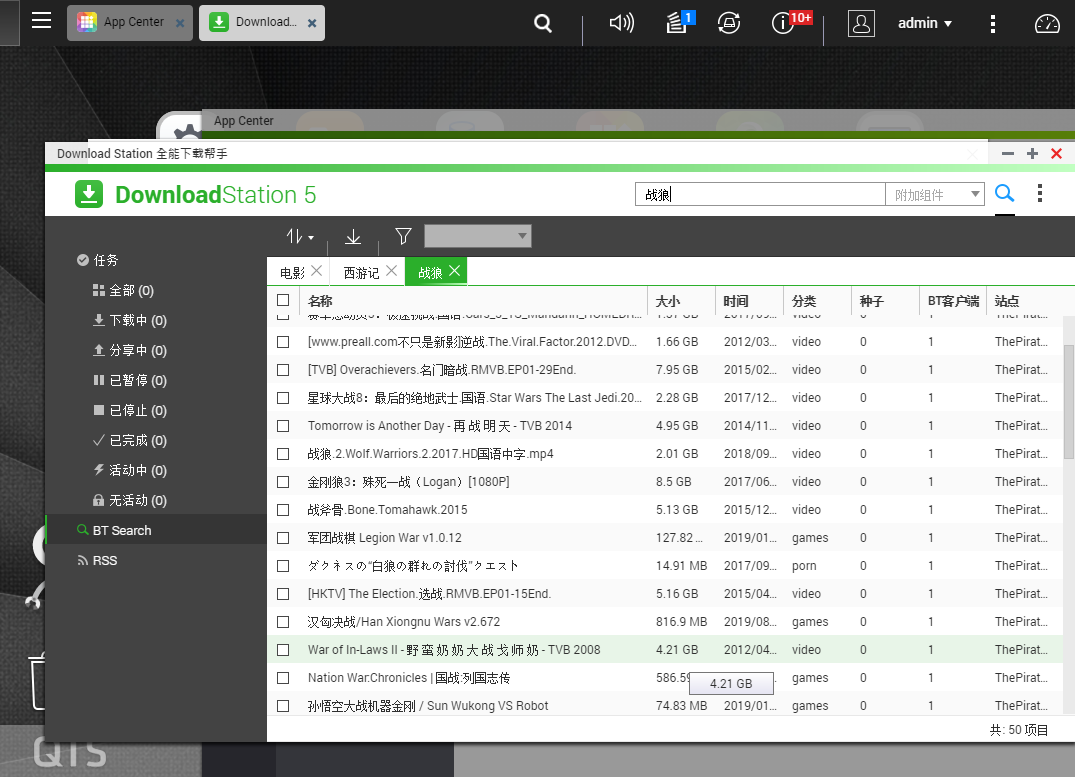Show 无活动 (0) inactive tasks
Image resolution: width=1075 pixels, height=777 pixels.
[x=130, y=501]
